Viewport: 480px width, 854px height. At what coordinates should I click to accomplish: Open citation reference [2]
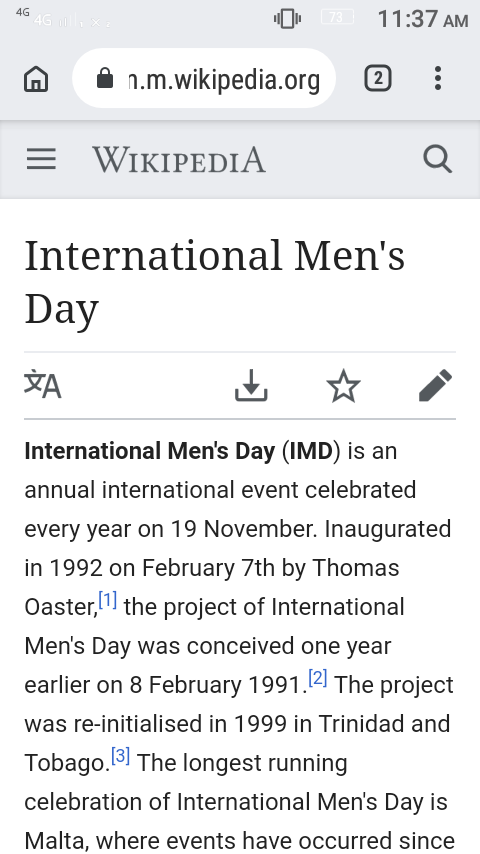click(318, 679)
